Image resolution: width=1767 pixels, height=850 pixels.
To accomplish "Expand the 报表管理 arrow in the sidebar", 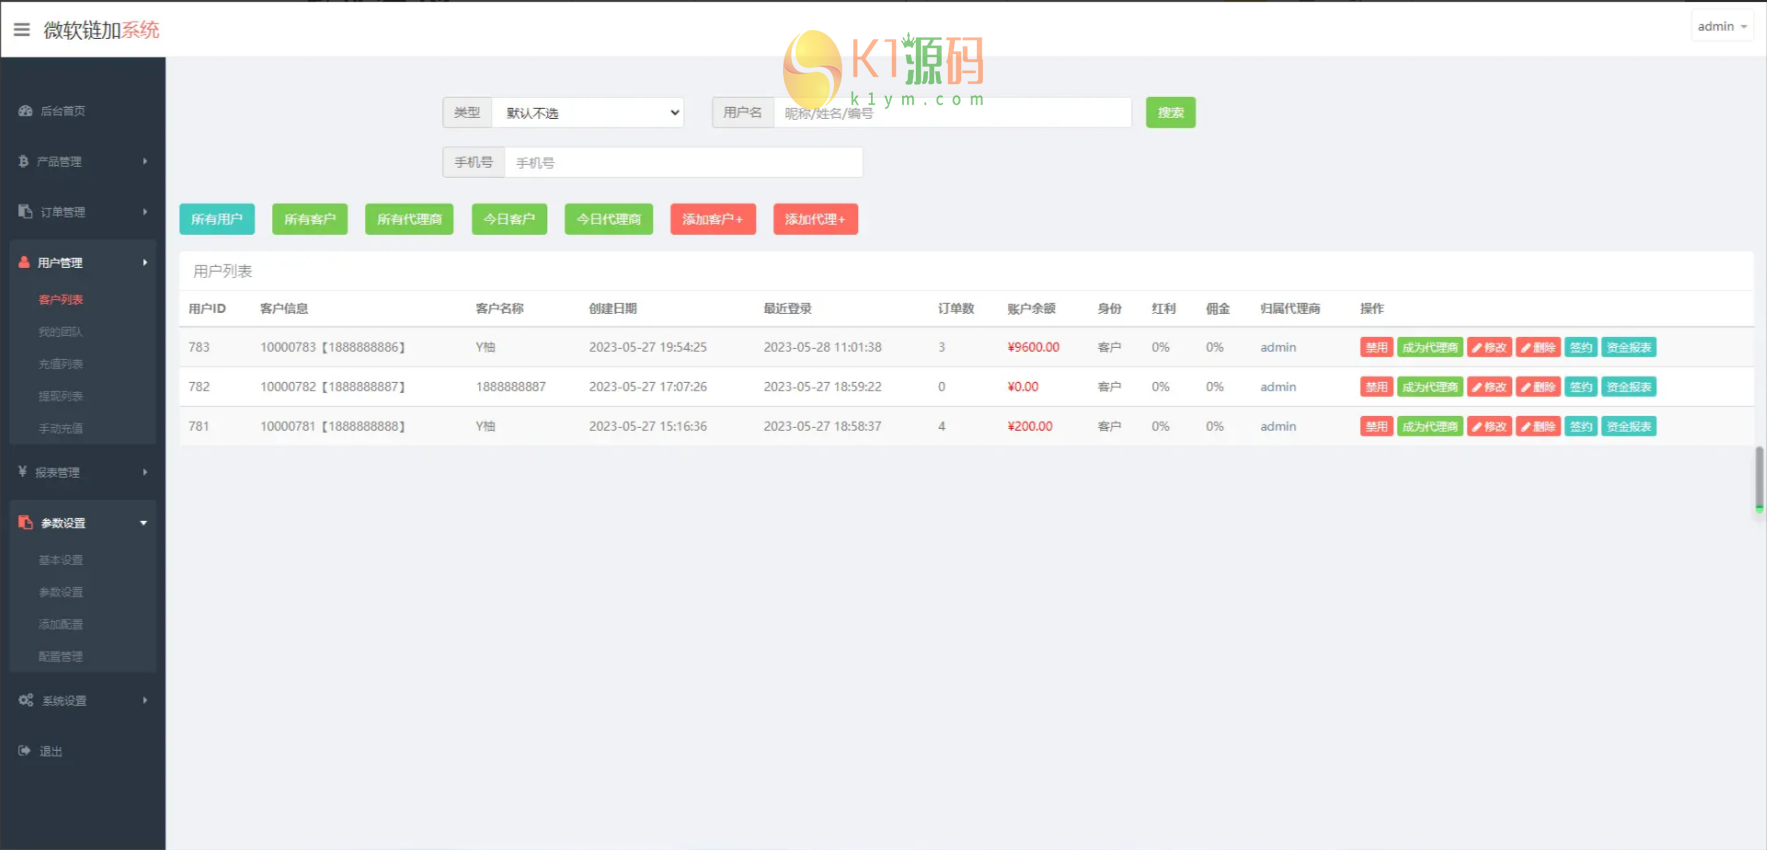I will [145, 472].
